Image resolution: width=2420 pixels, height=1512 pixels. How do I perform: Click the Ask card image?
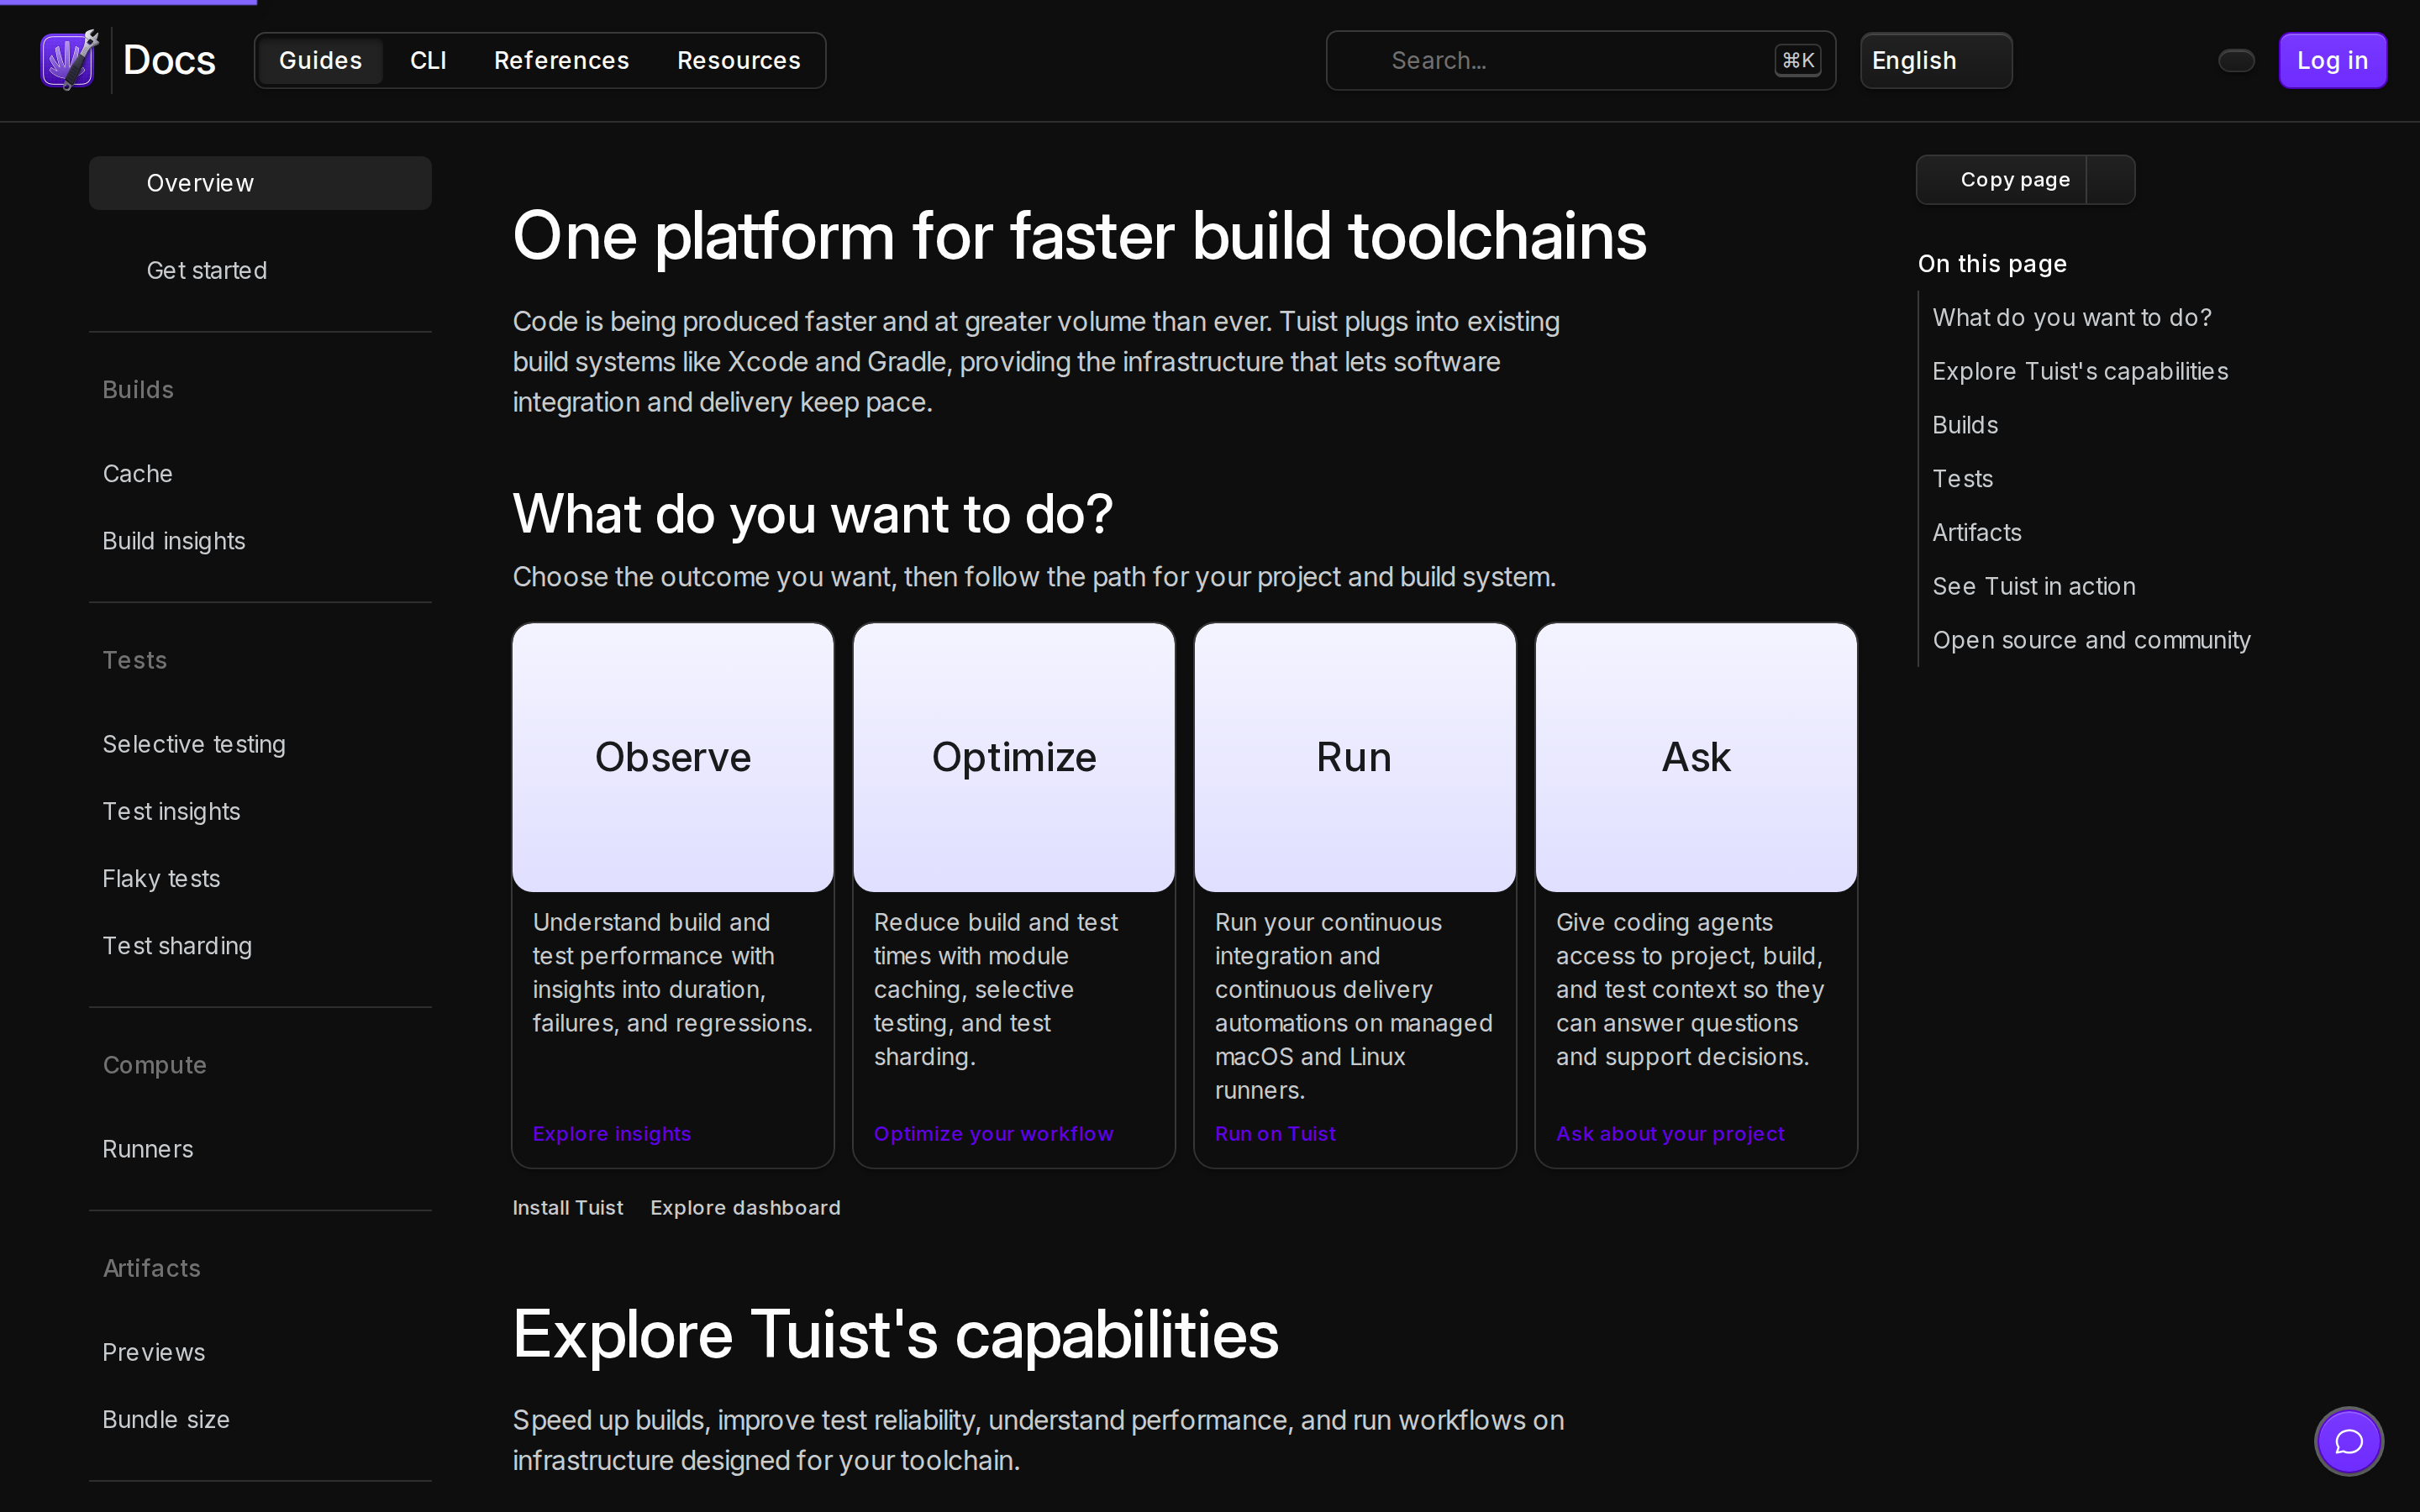coord(1696,757)
